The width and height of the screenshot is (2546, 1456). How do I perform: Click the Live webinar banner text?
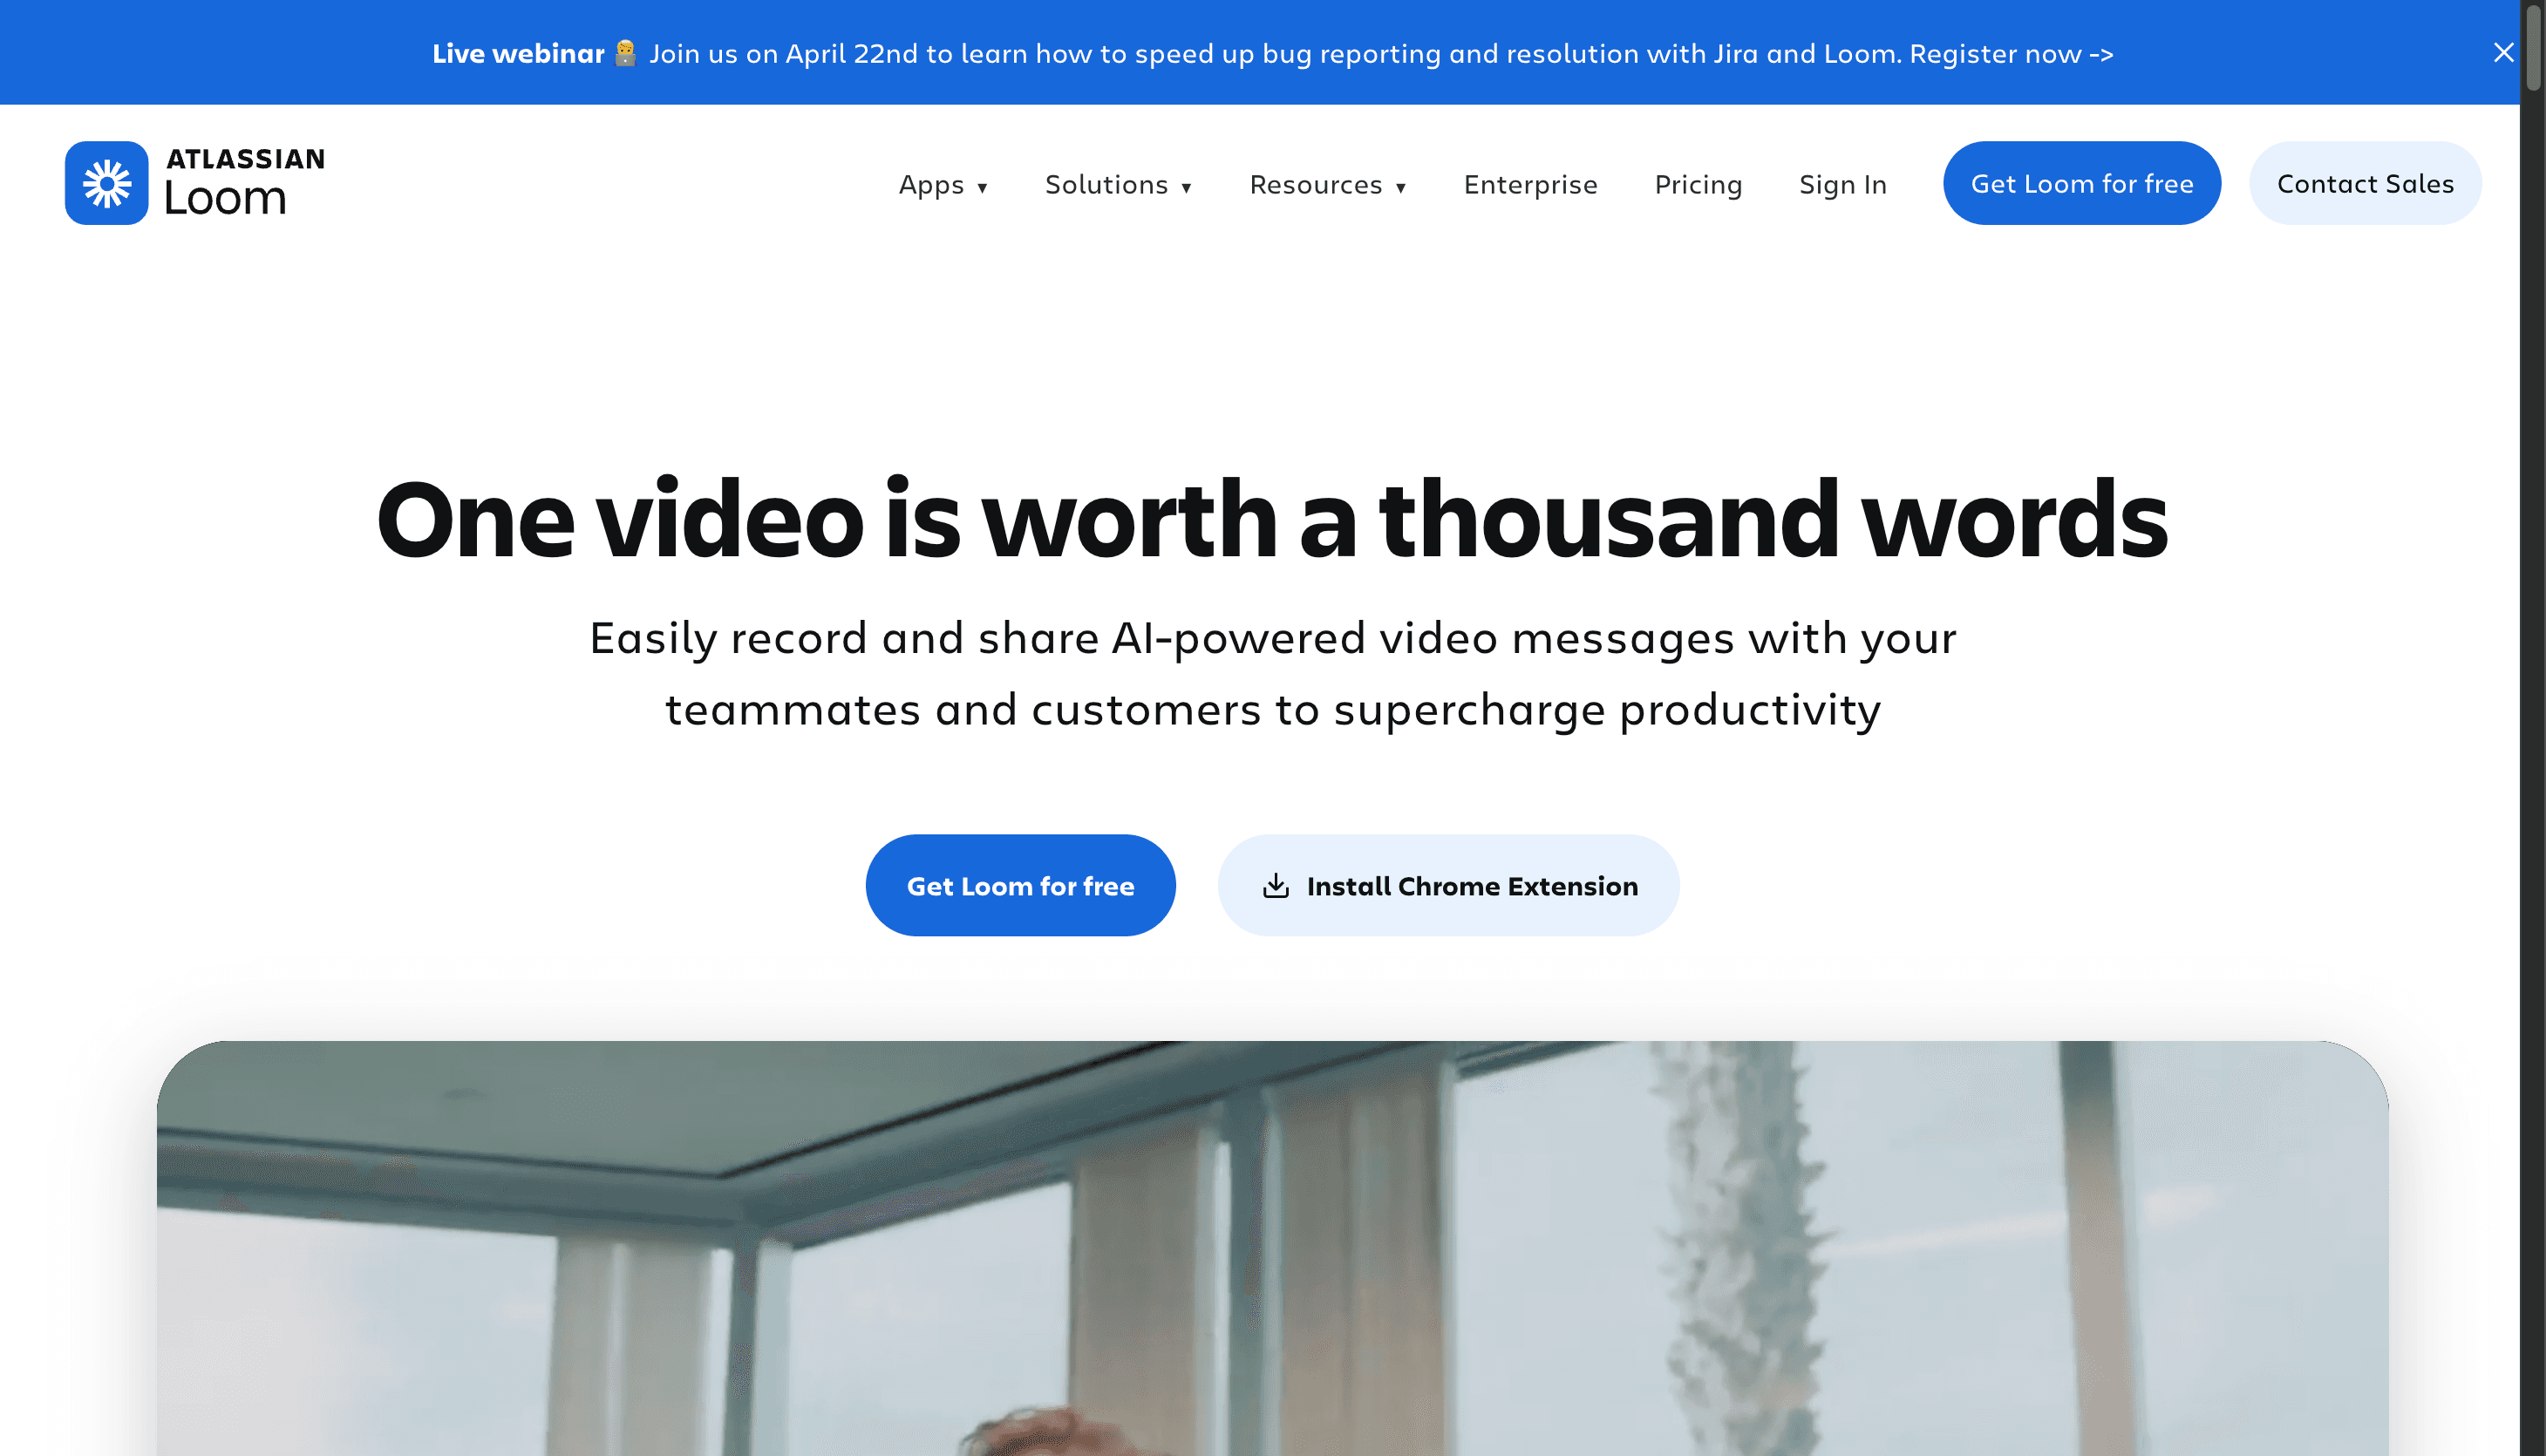pyautogui.click(x=518, y=53)
